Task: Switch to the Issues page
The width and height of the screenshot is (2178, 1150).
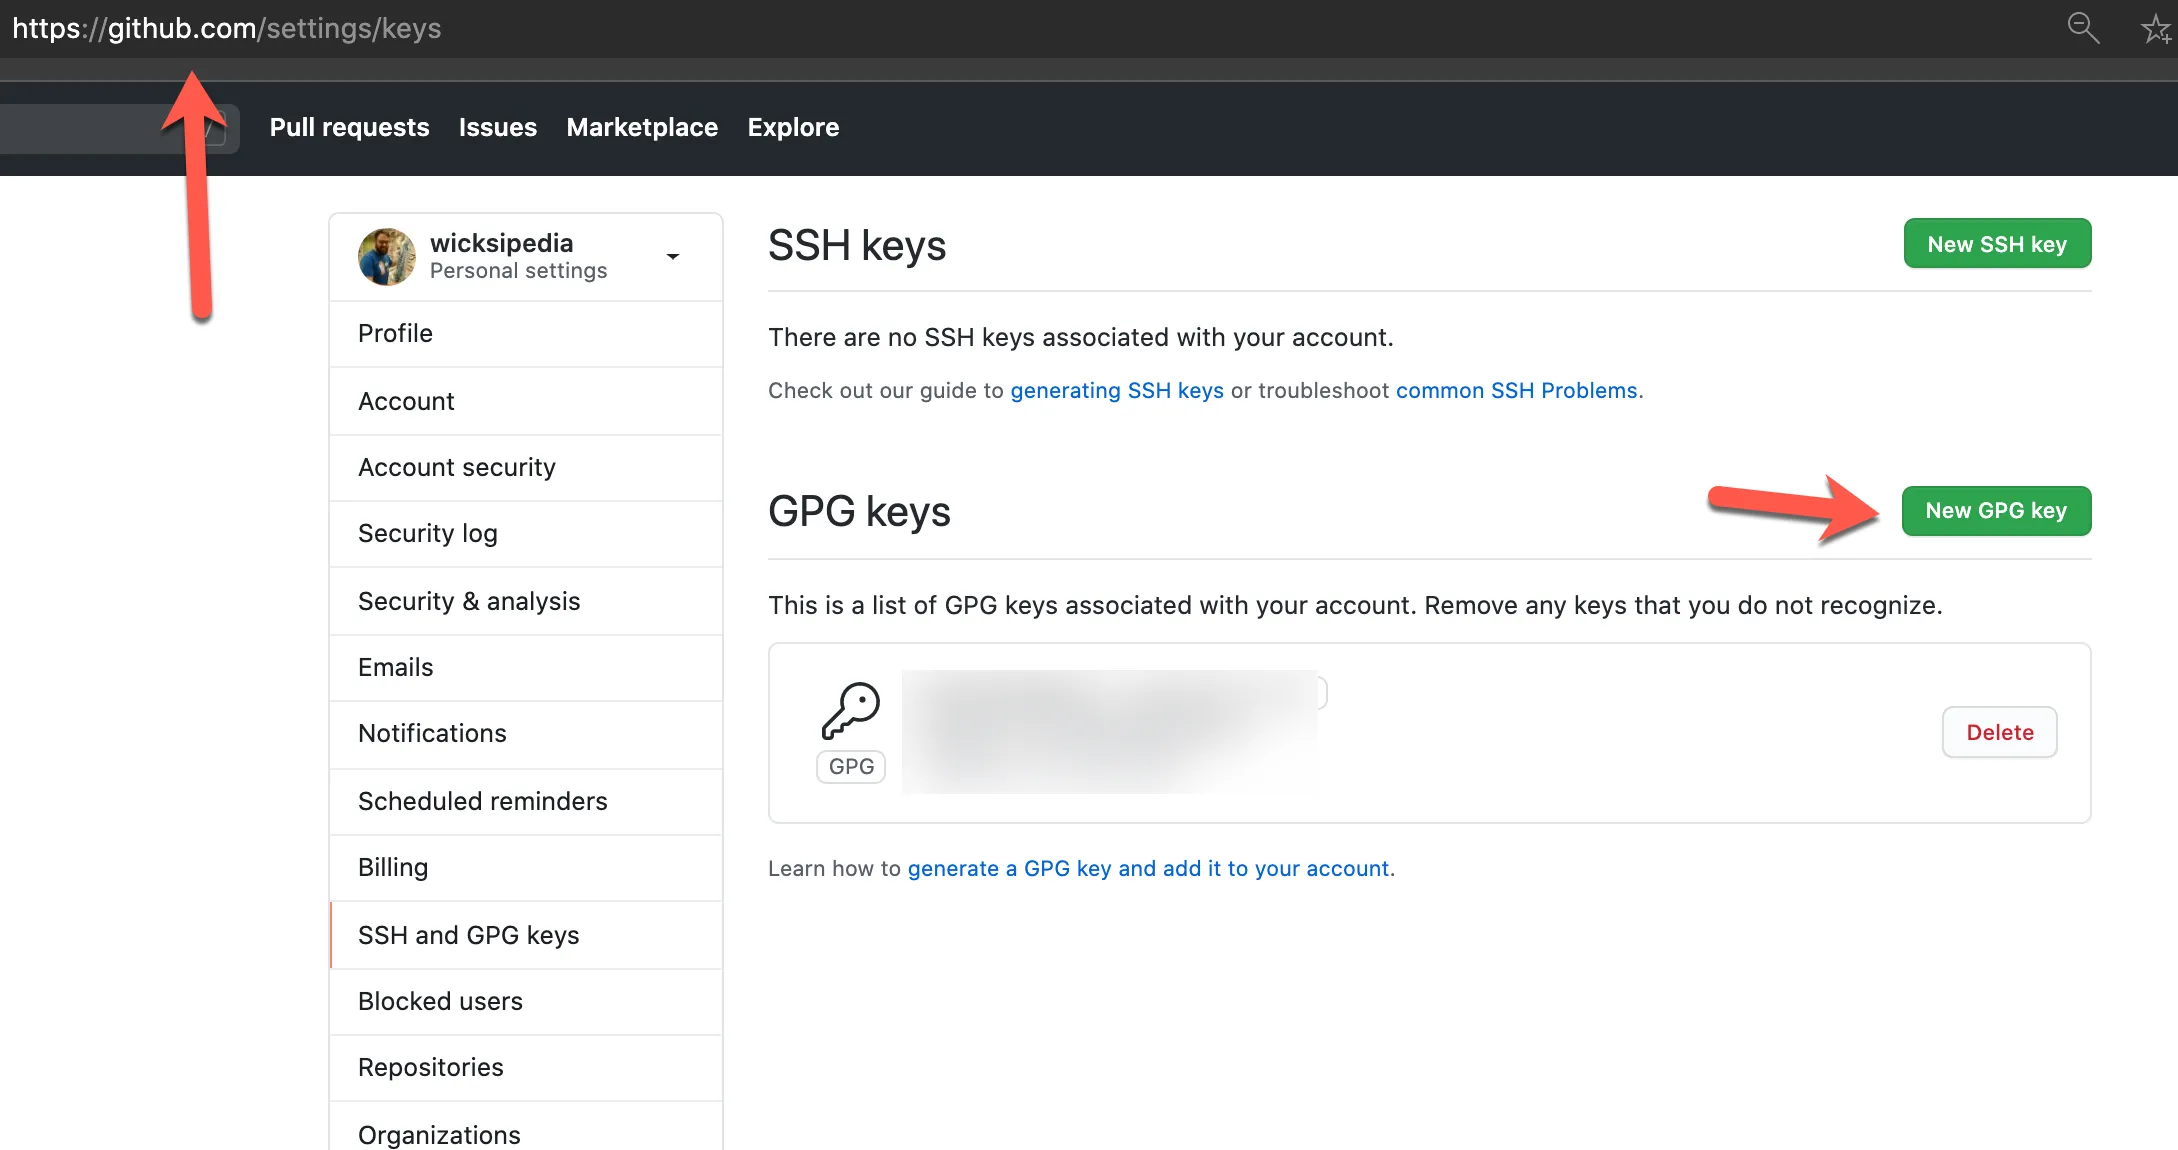Action: (497, 127)
